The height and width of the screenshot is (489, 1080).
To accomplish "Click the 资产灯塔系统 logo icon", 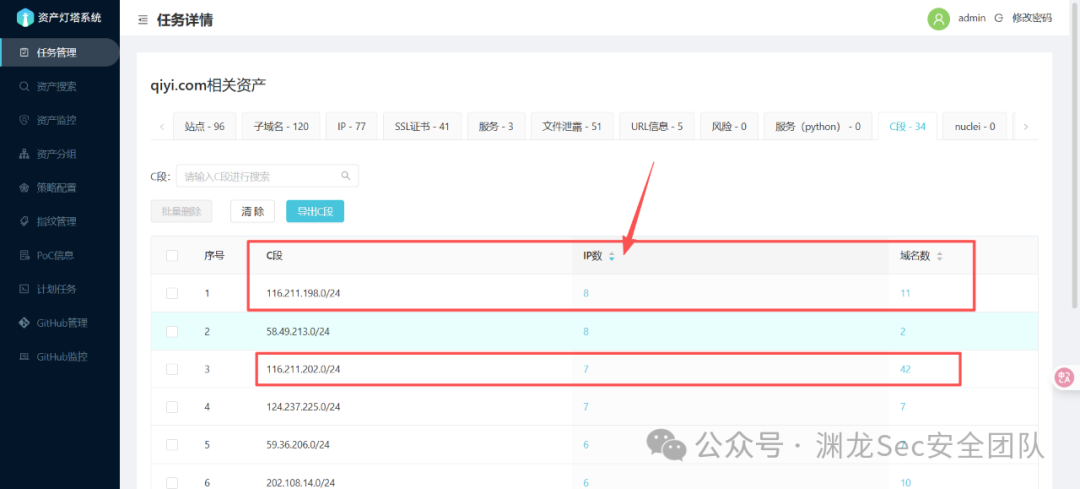I will coord(25,18).
